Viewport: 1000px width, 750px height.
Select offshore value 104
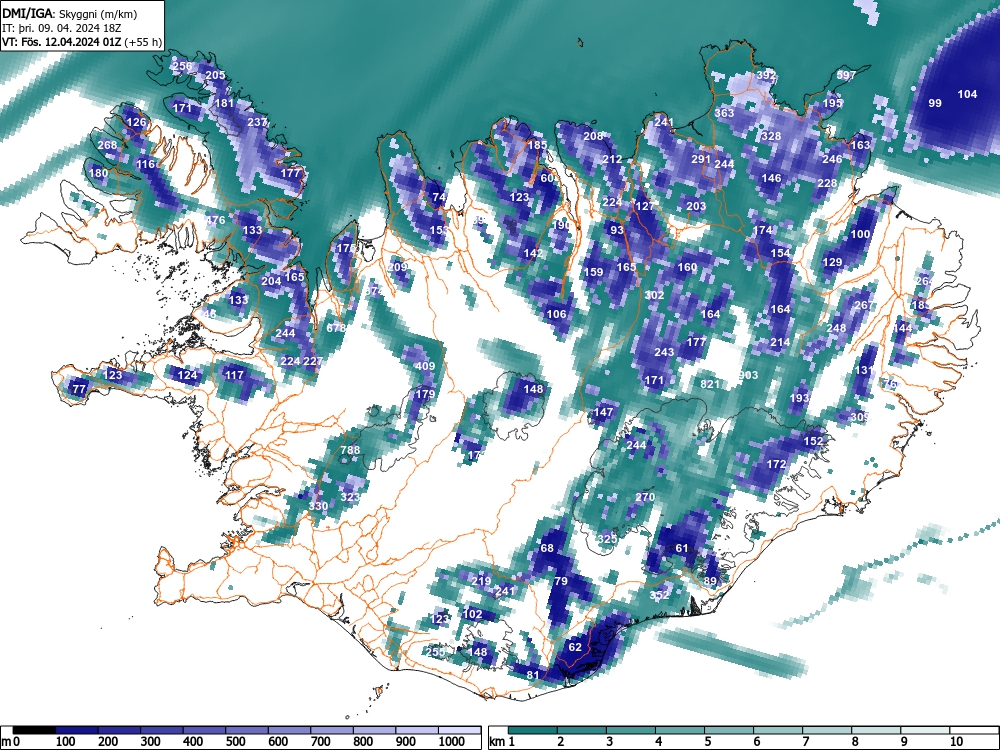pyautogui.click(x=967, y=94)
